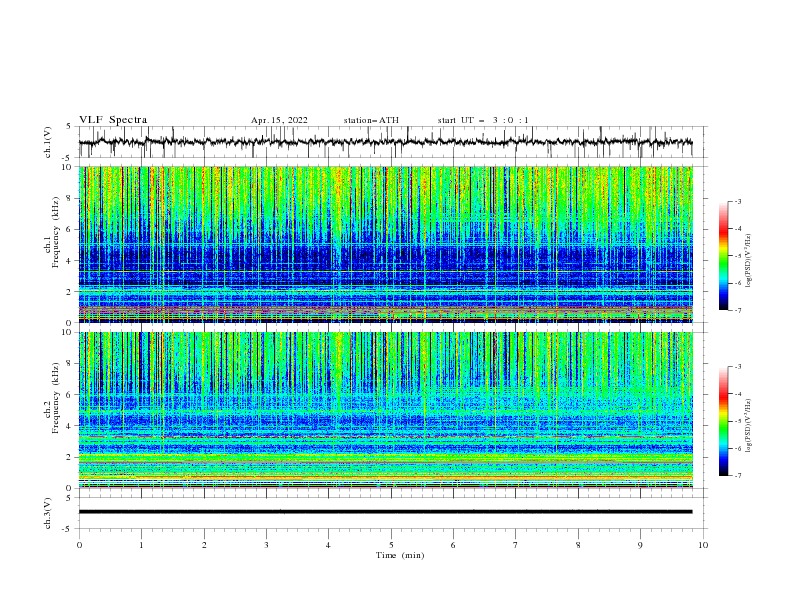This screenshot has width=792, height=612.
Task: Click time axis tick label '1'
Action: [141, 545]
